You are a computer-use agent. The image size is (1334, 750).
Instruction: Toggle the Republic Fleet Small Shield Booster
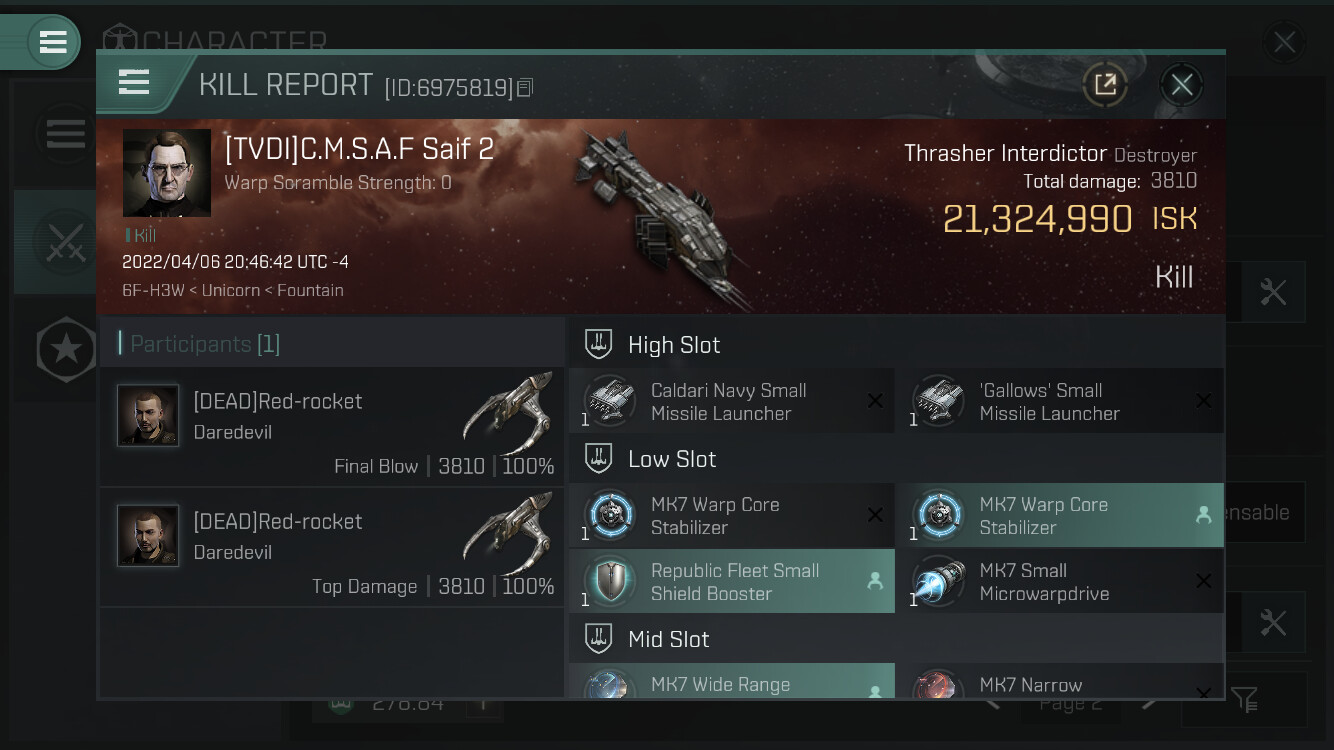coord(732,581)
